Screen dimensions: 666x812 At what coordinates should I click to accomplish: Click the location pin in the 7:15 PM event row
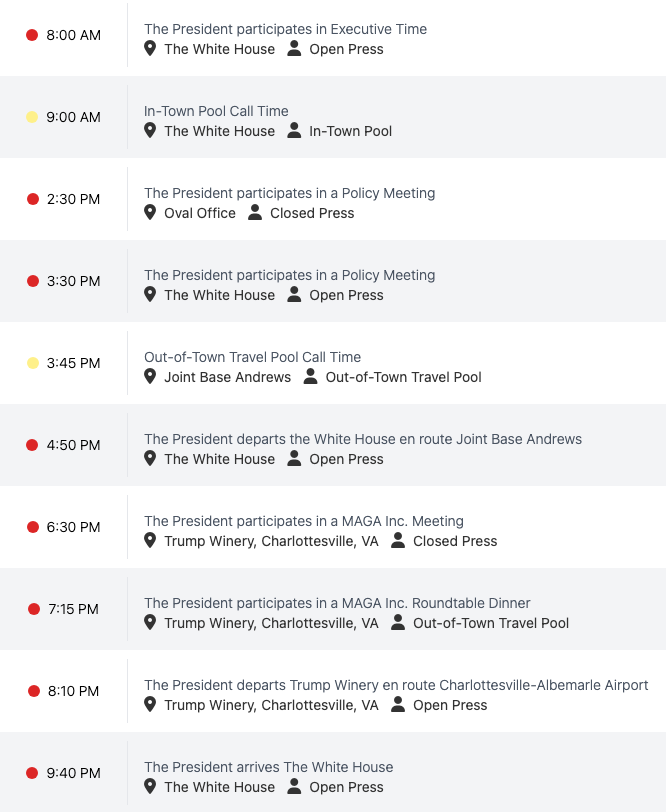(x=150, y=623)
